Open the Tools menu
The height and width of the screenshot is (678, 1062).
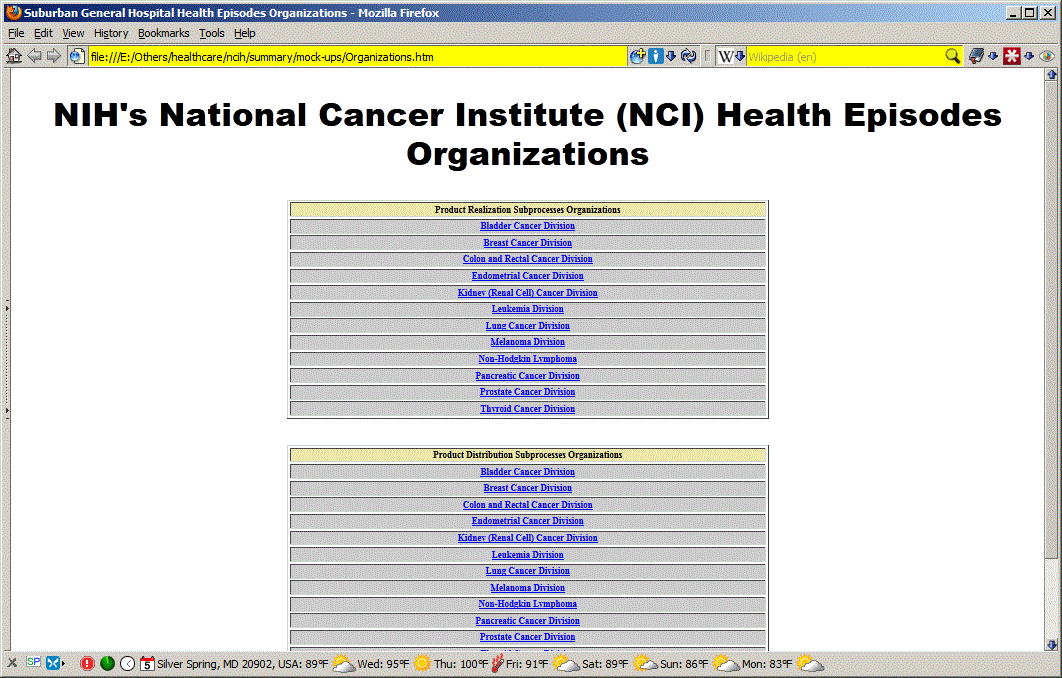[211, 33]
